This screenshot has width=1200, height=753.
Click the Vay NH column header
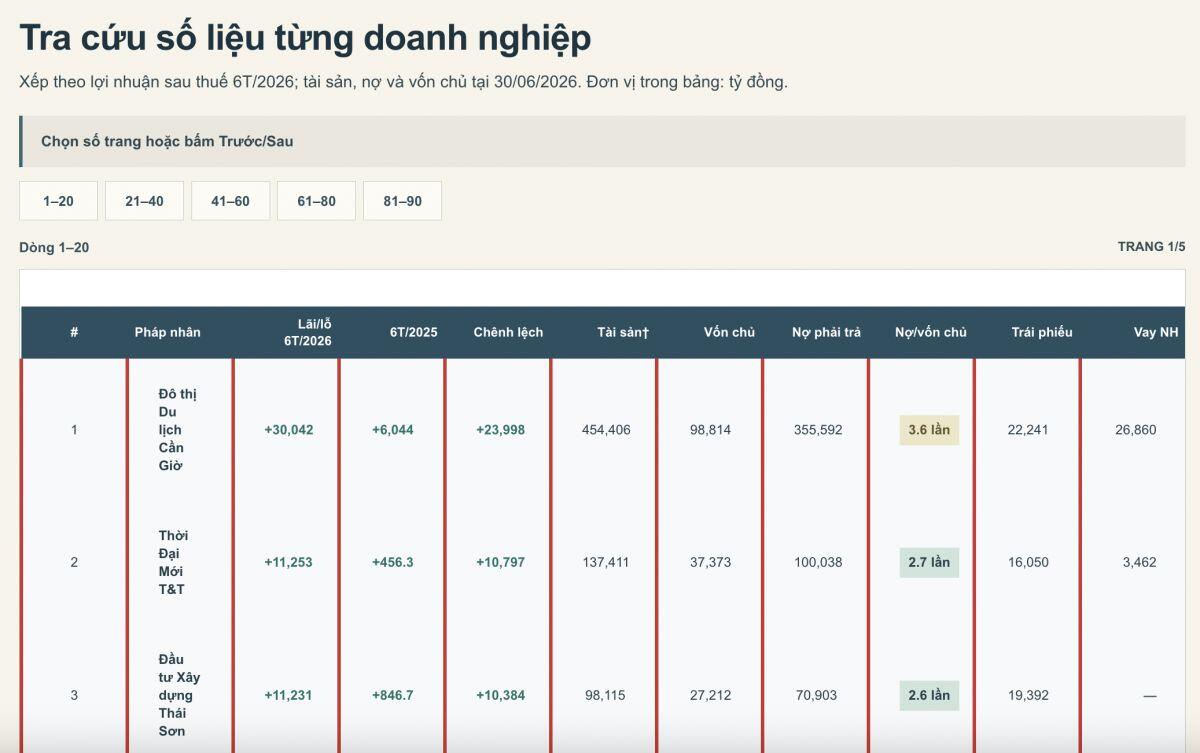(x=1155, y=332)
